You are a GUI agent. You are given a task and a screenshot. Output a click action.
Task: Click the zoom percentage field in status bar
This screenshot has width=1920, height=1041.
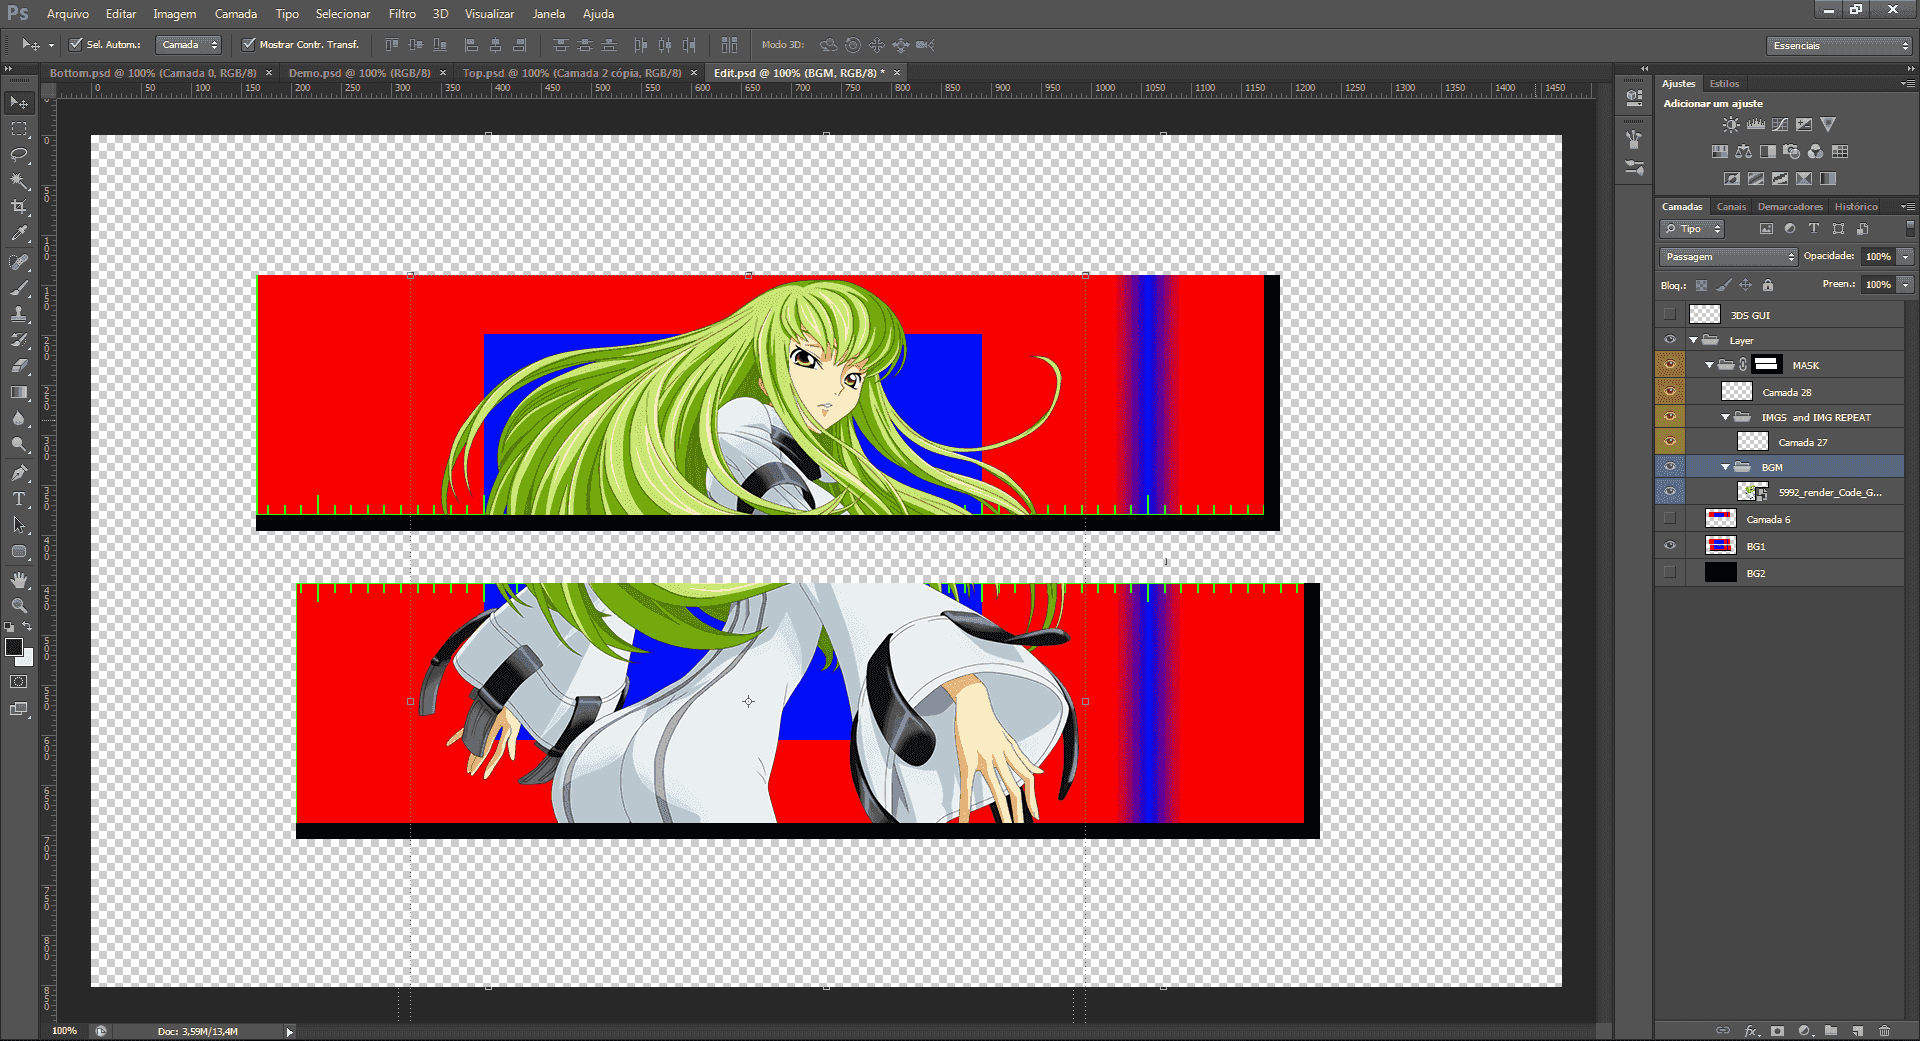click(64, 1031)
